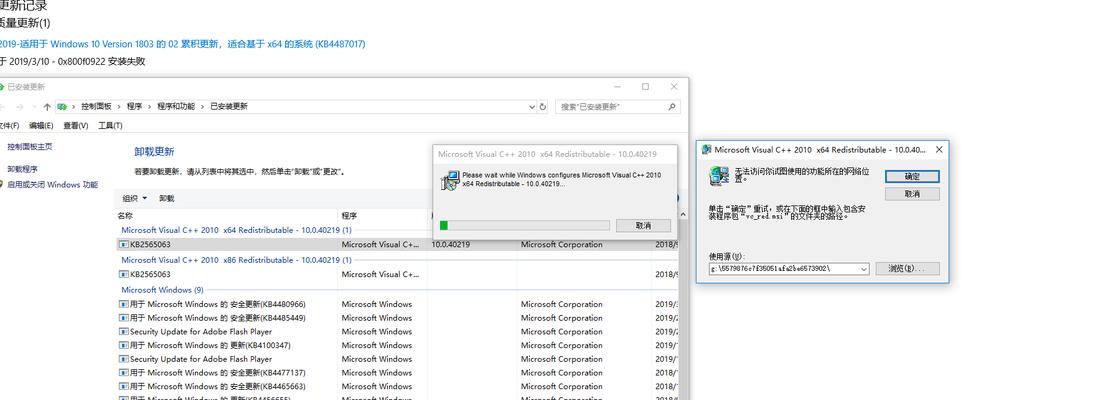This screenshot has width=1093, height=400.
Task: Open the 工具(T) menu
Action: coord(110,125)
